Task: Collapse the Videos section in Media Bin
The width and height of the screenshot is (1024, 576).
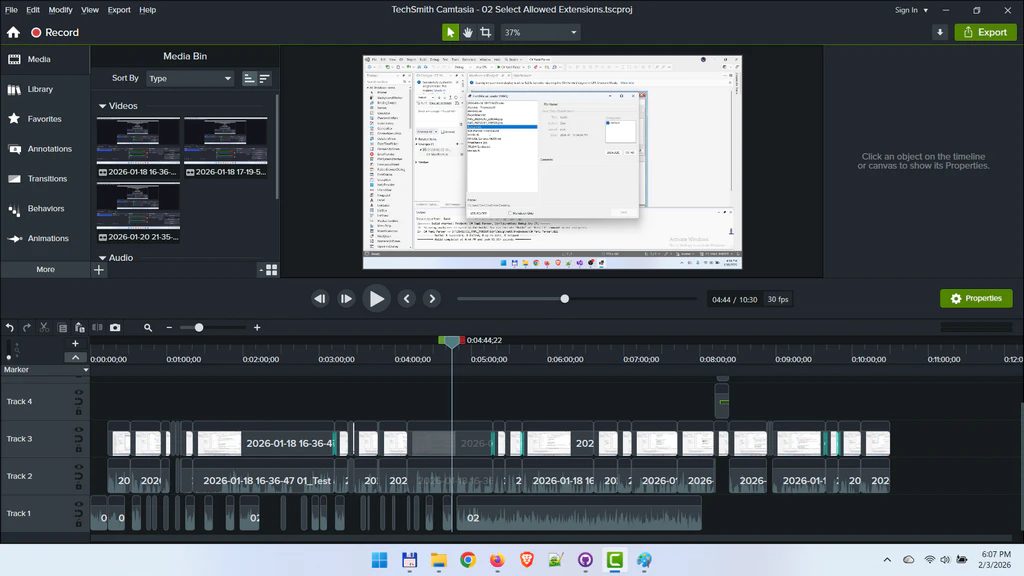Action: pos(104,105)
